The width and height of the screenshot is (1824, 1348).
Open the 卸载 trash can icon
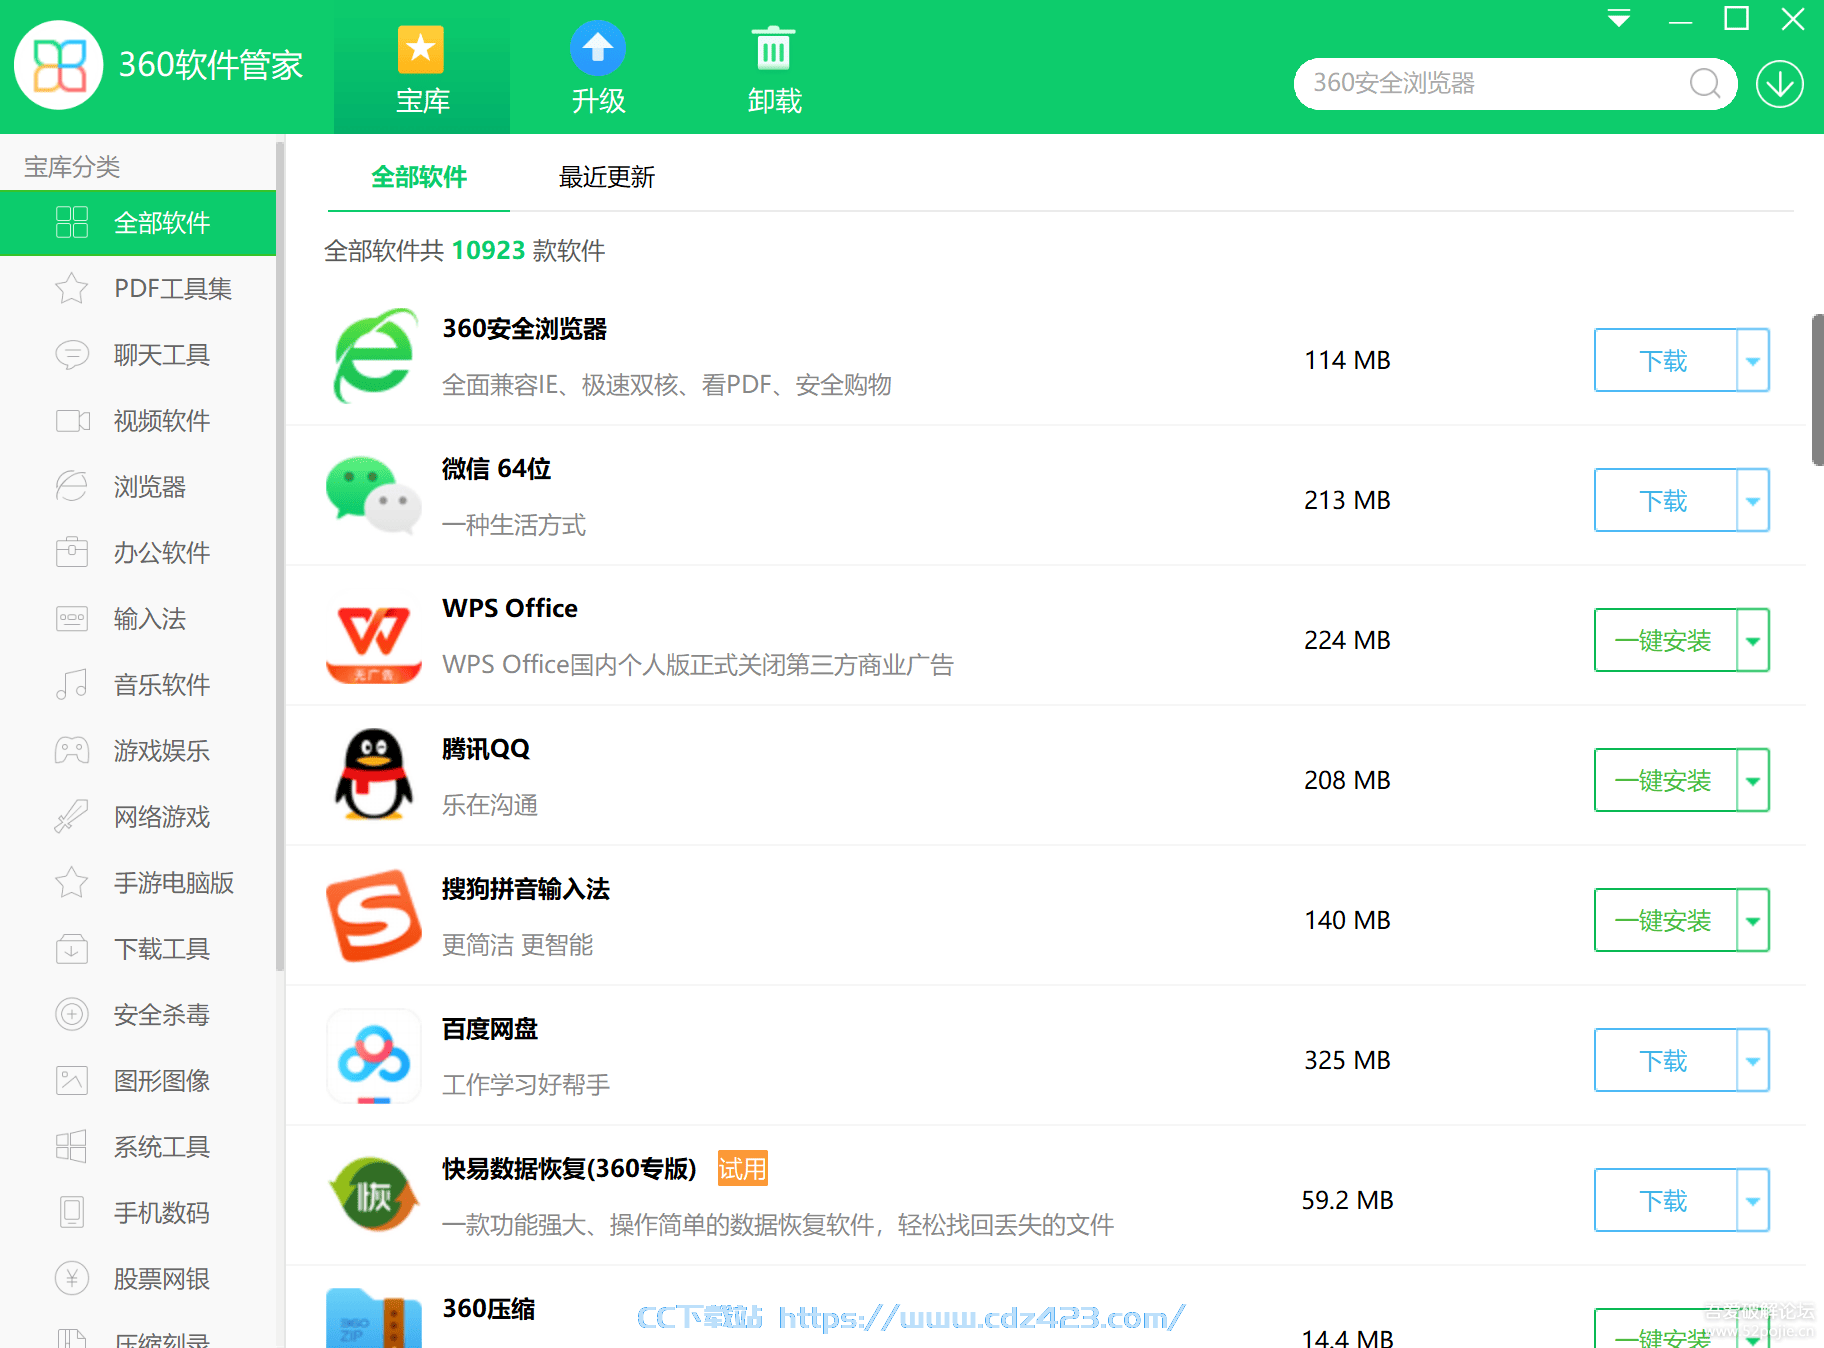pyautogui.click(x=774, y=48)
